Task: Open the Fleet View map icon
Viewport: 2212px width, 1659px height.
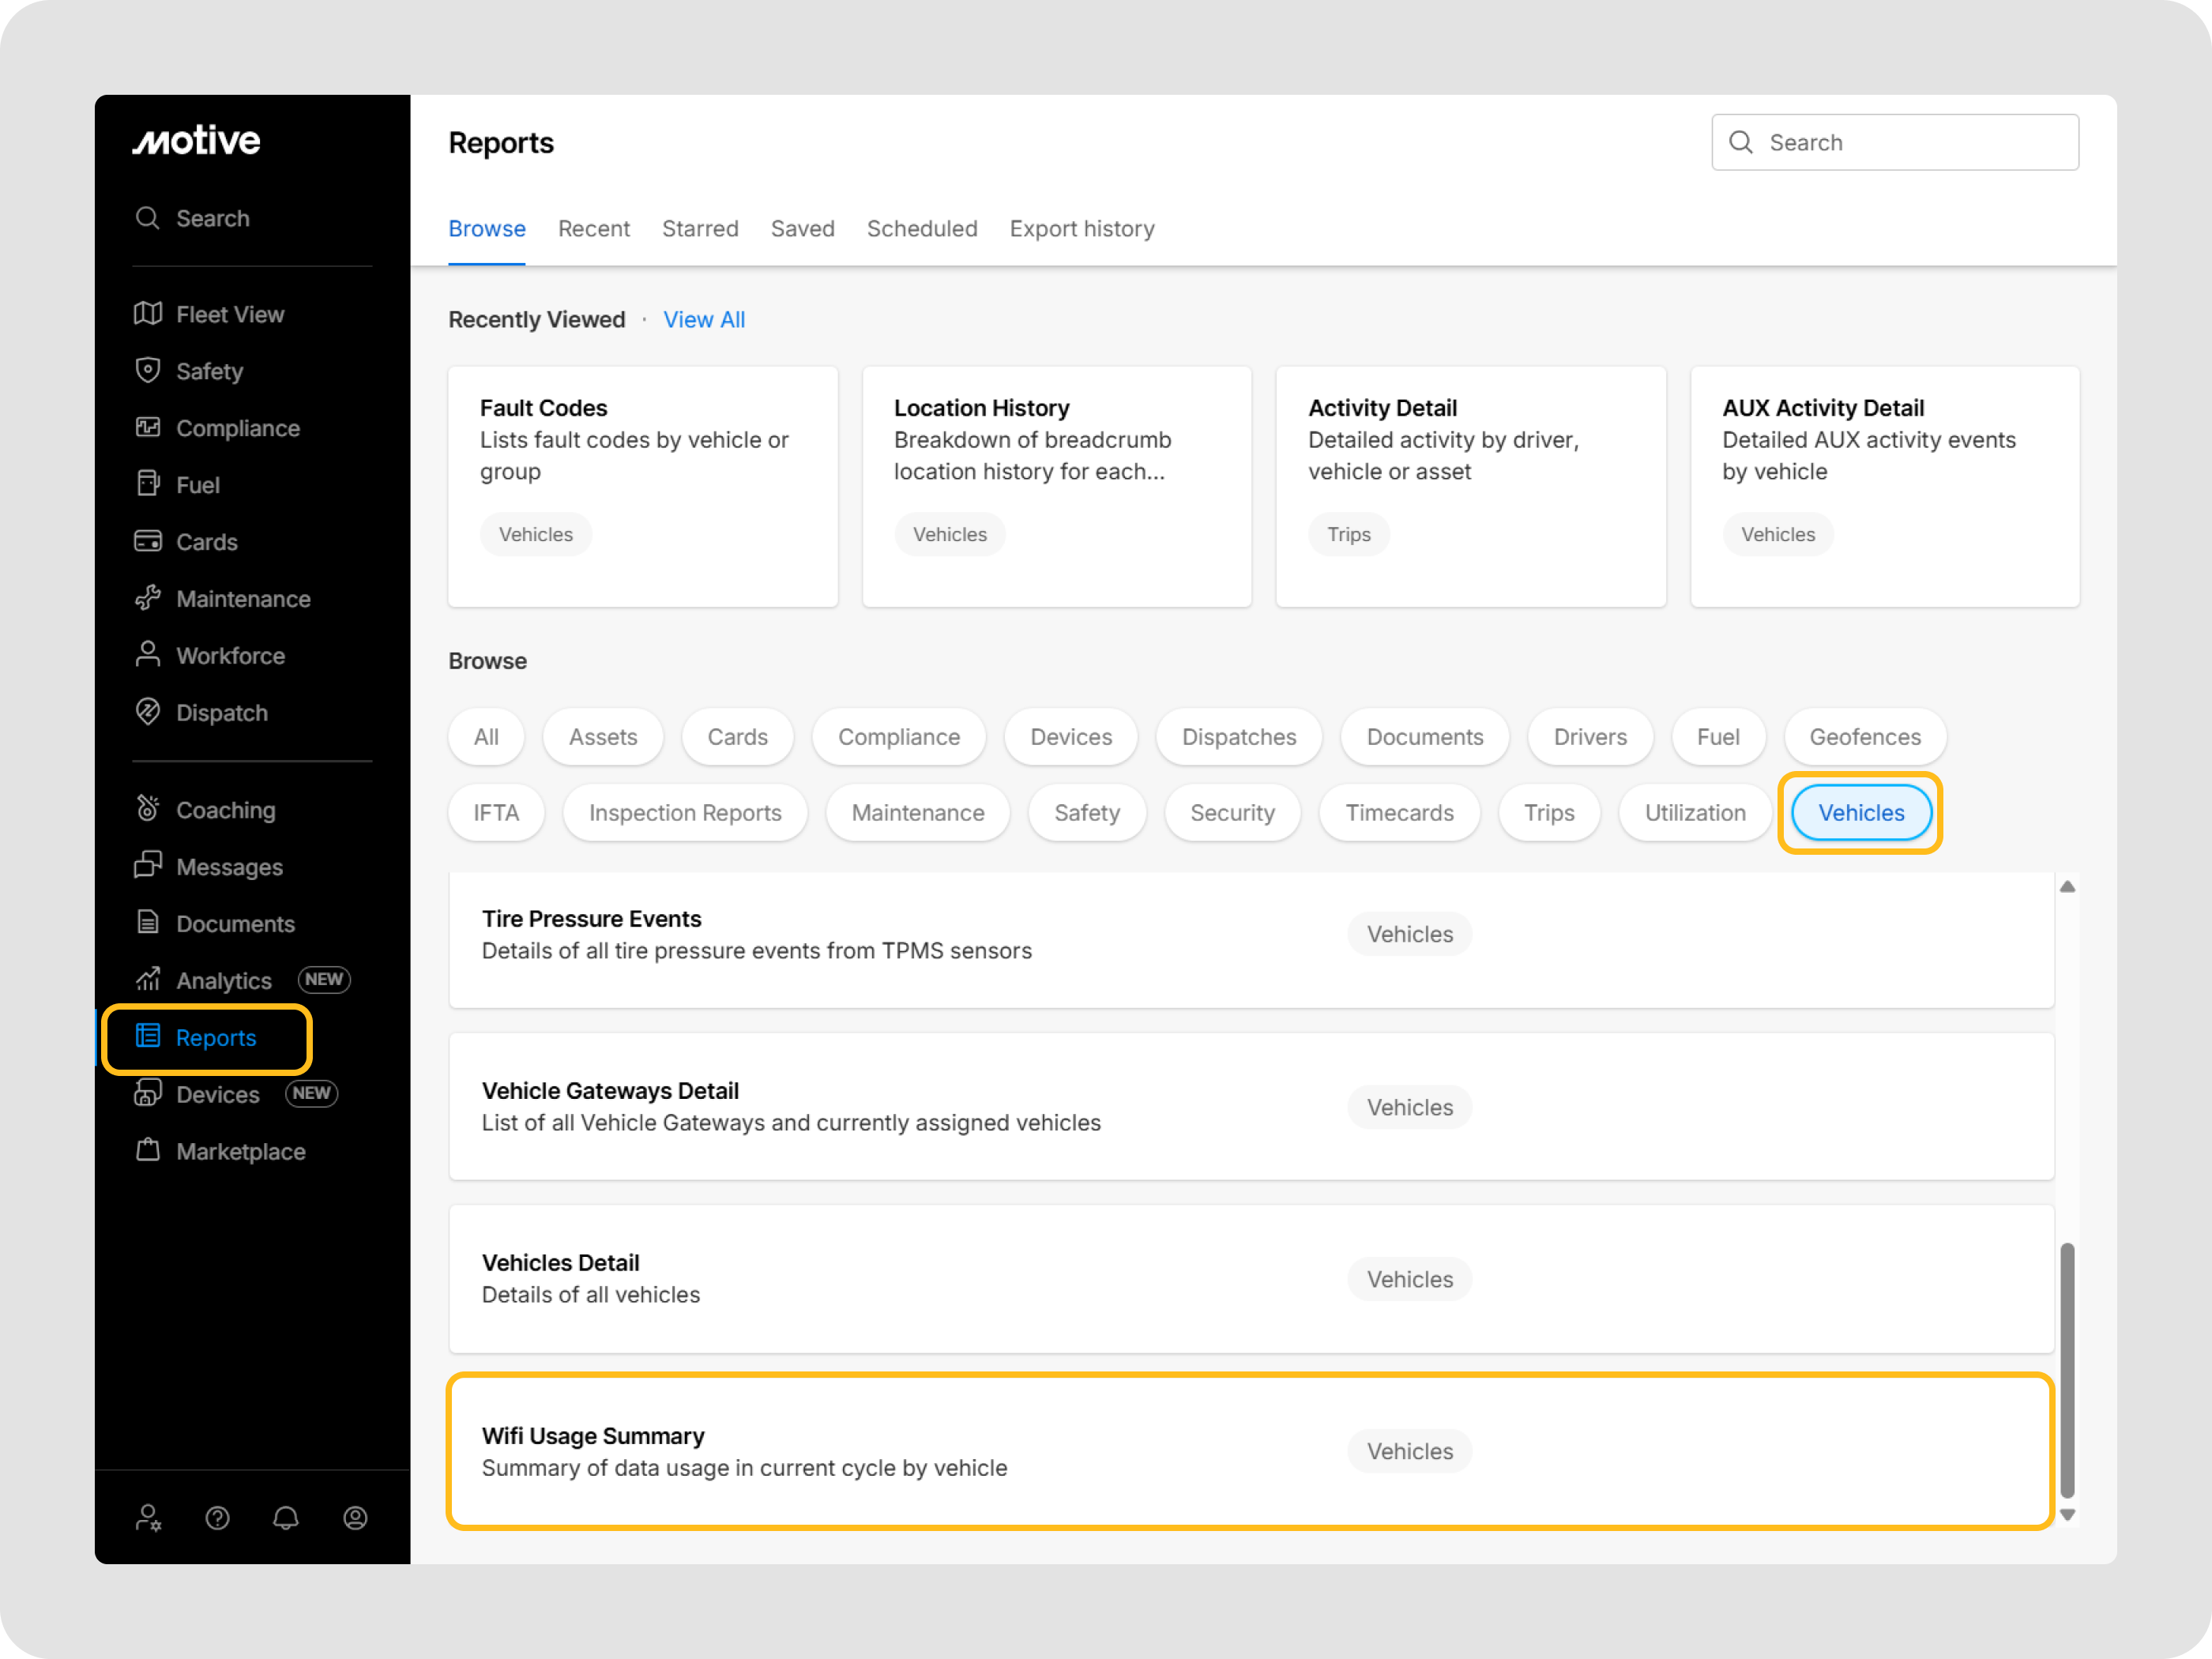Action: (148, 314)
